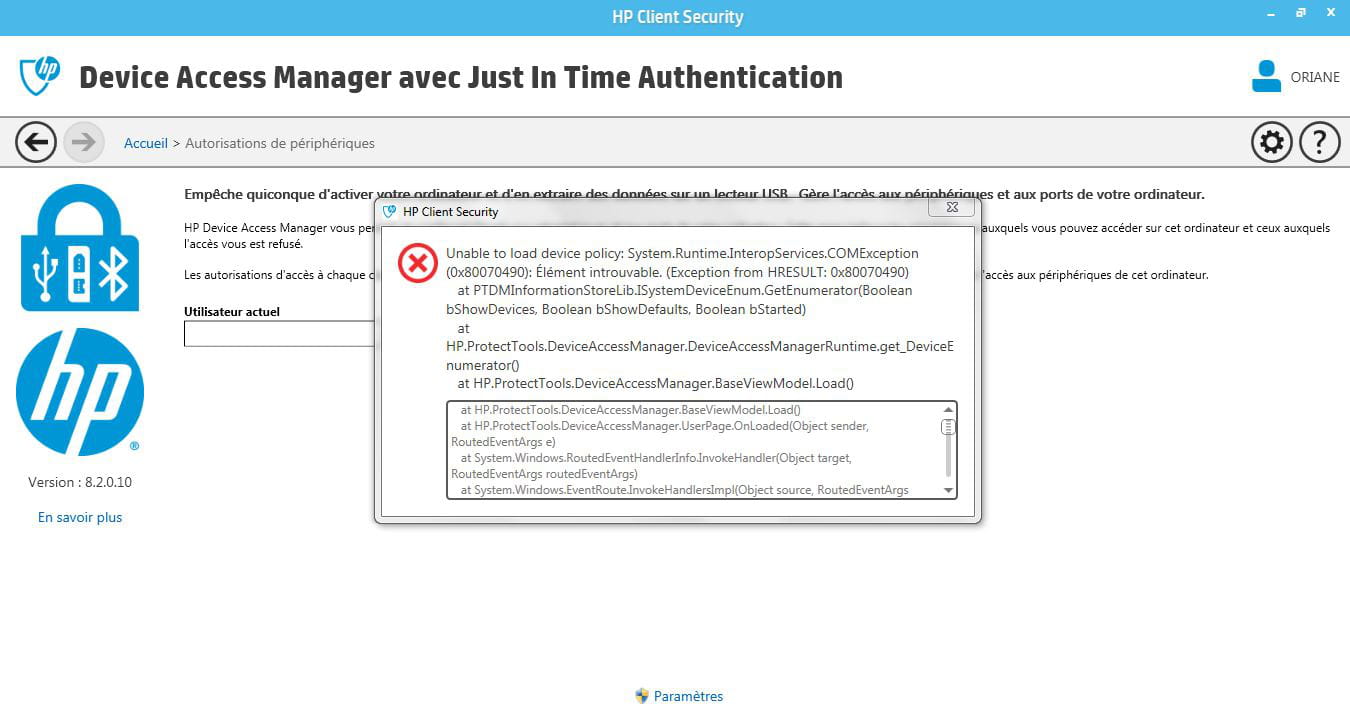This screenshot has height=717, width=1350.
Task: Click the device access lock USB icon
Action: 80,247
